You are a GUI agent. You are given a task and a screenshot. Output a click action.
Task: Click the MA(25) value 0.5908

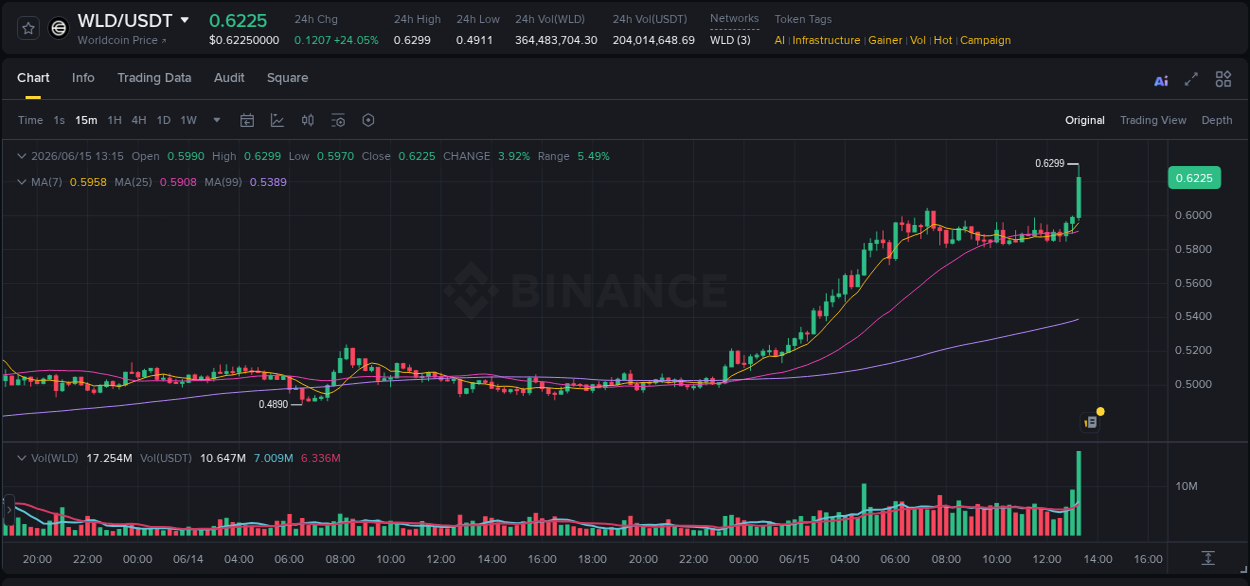point(178,182)
